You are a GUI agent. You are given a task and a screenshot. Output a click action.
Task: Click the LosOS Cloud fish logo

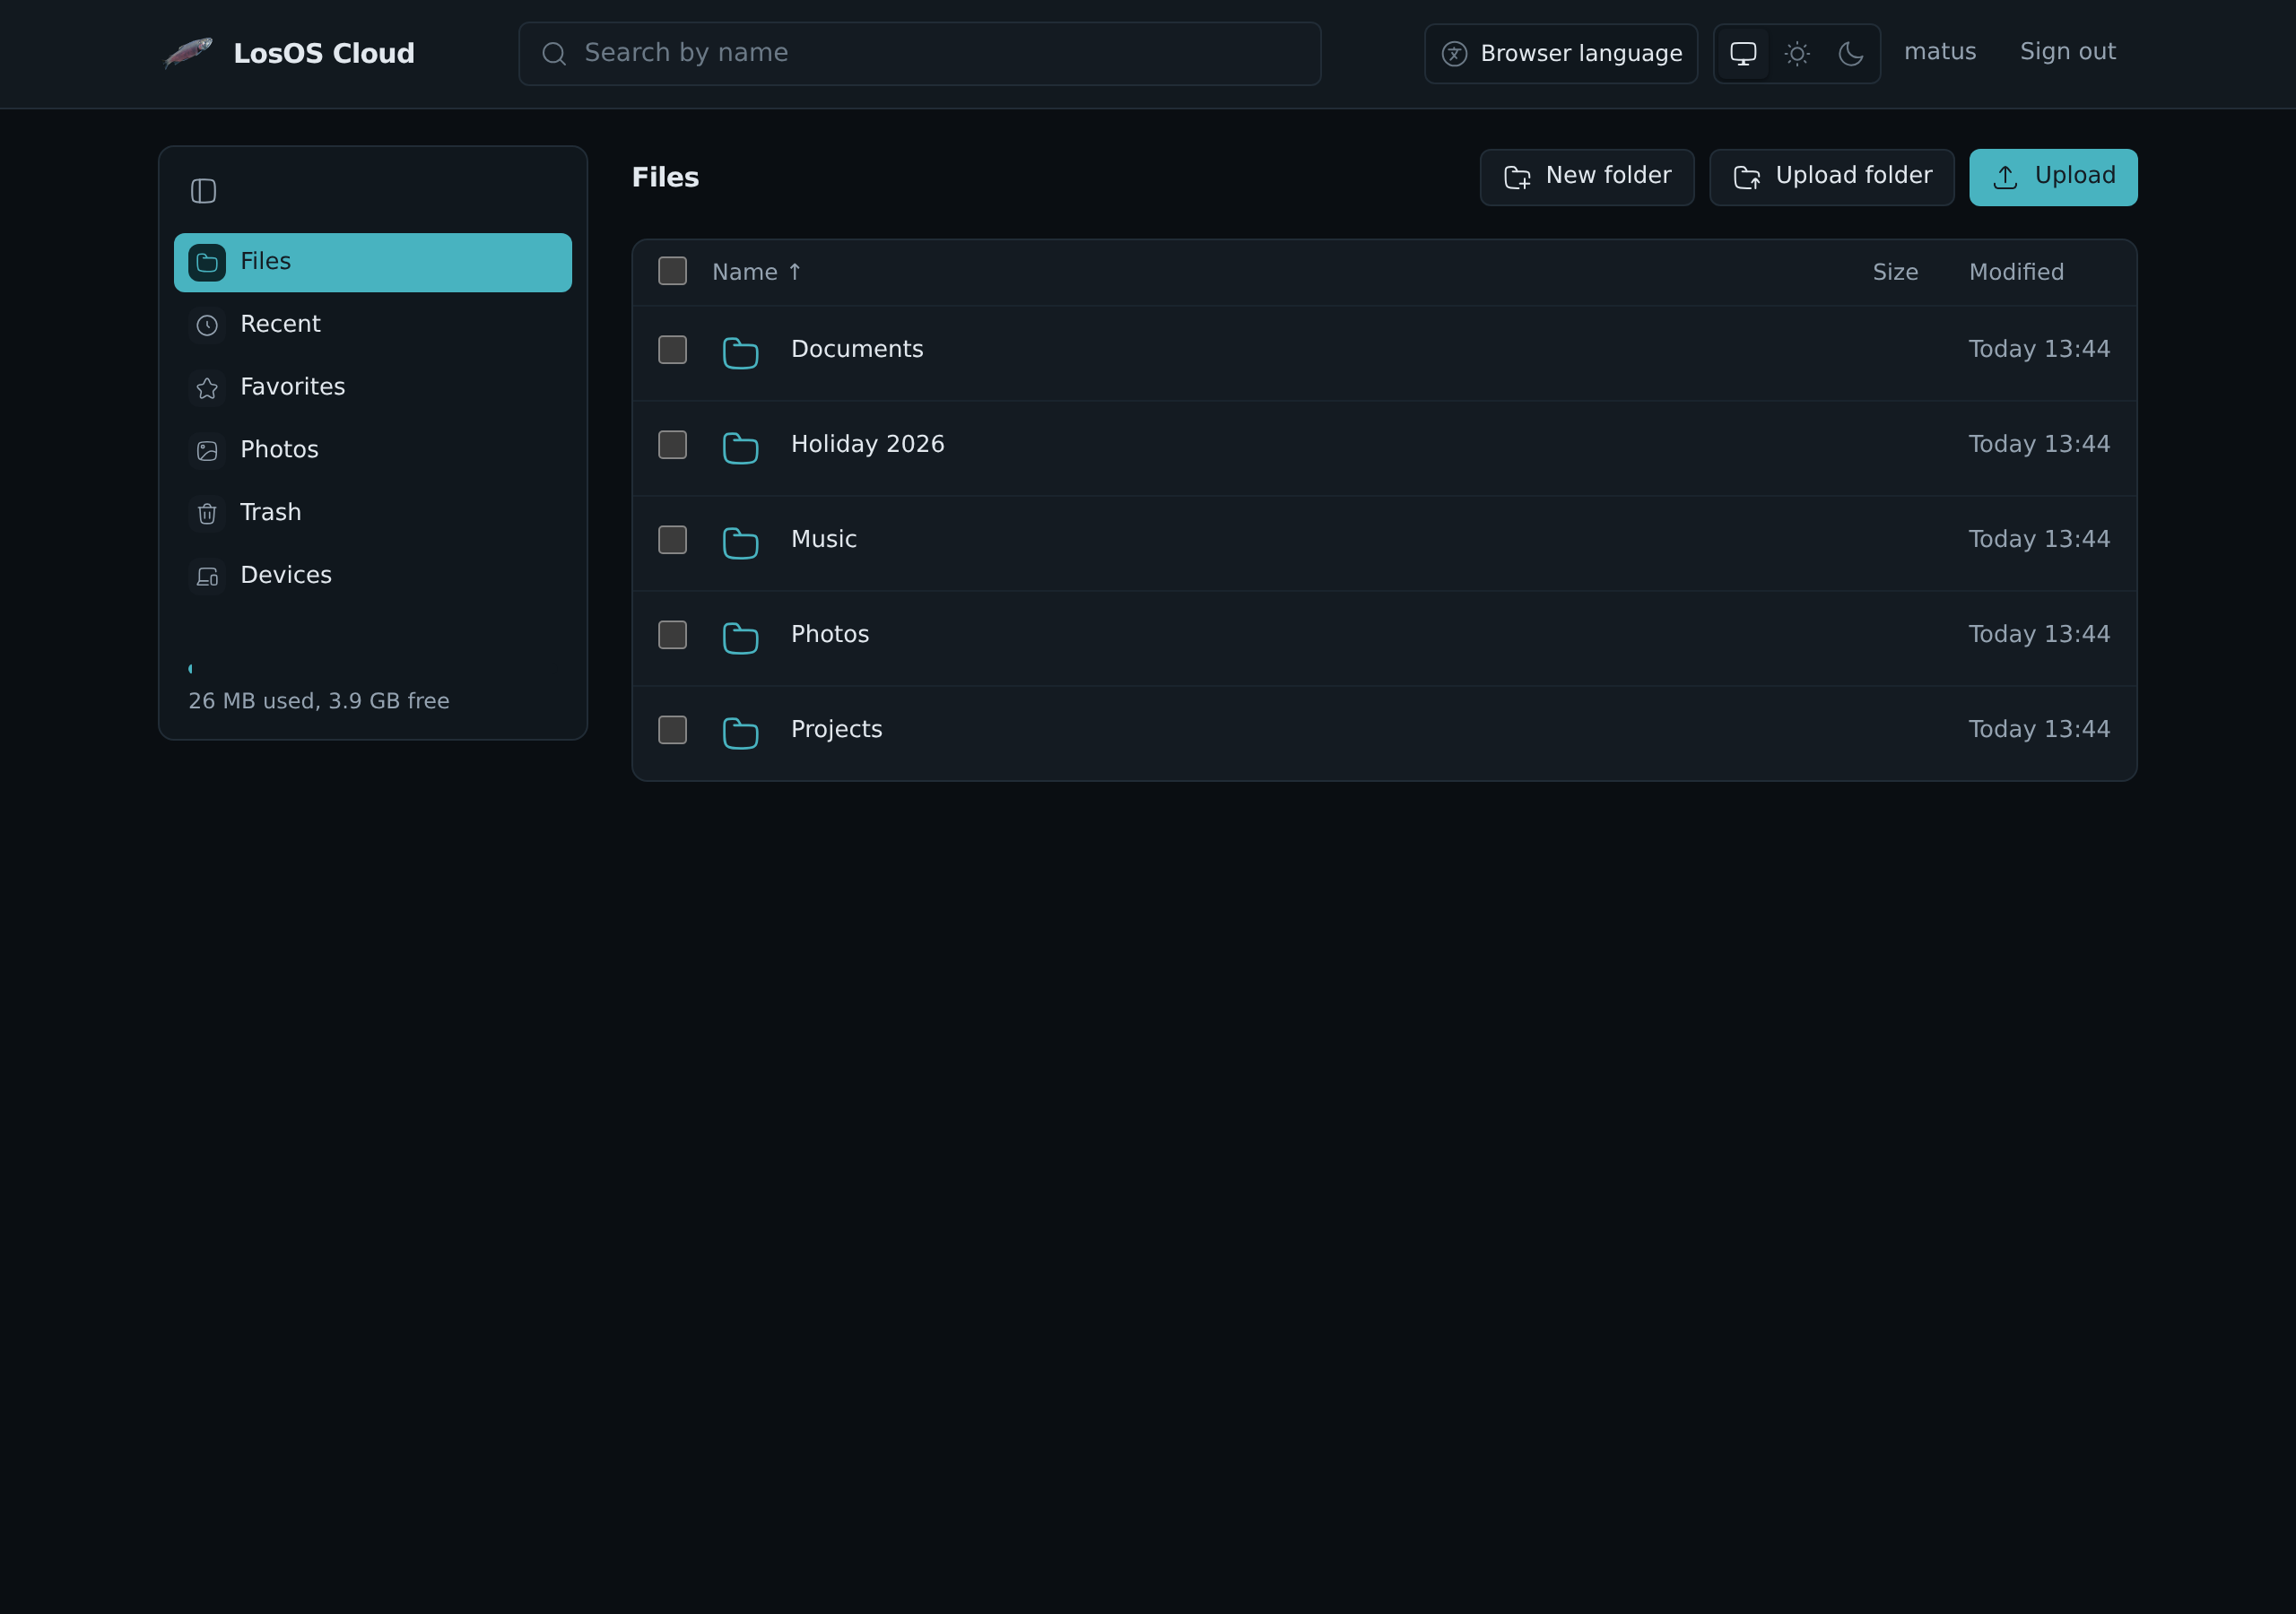188,53
